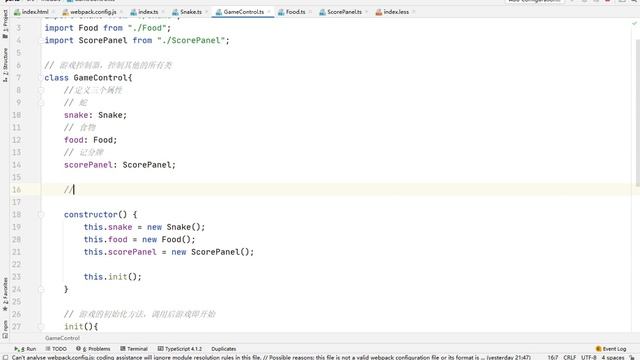Image resolution: width=640 pixels, height=360 pixels.
Task: Click the 'snake: Snake;' property declaration
Action: coord(95,115)
